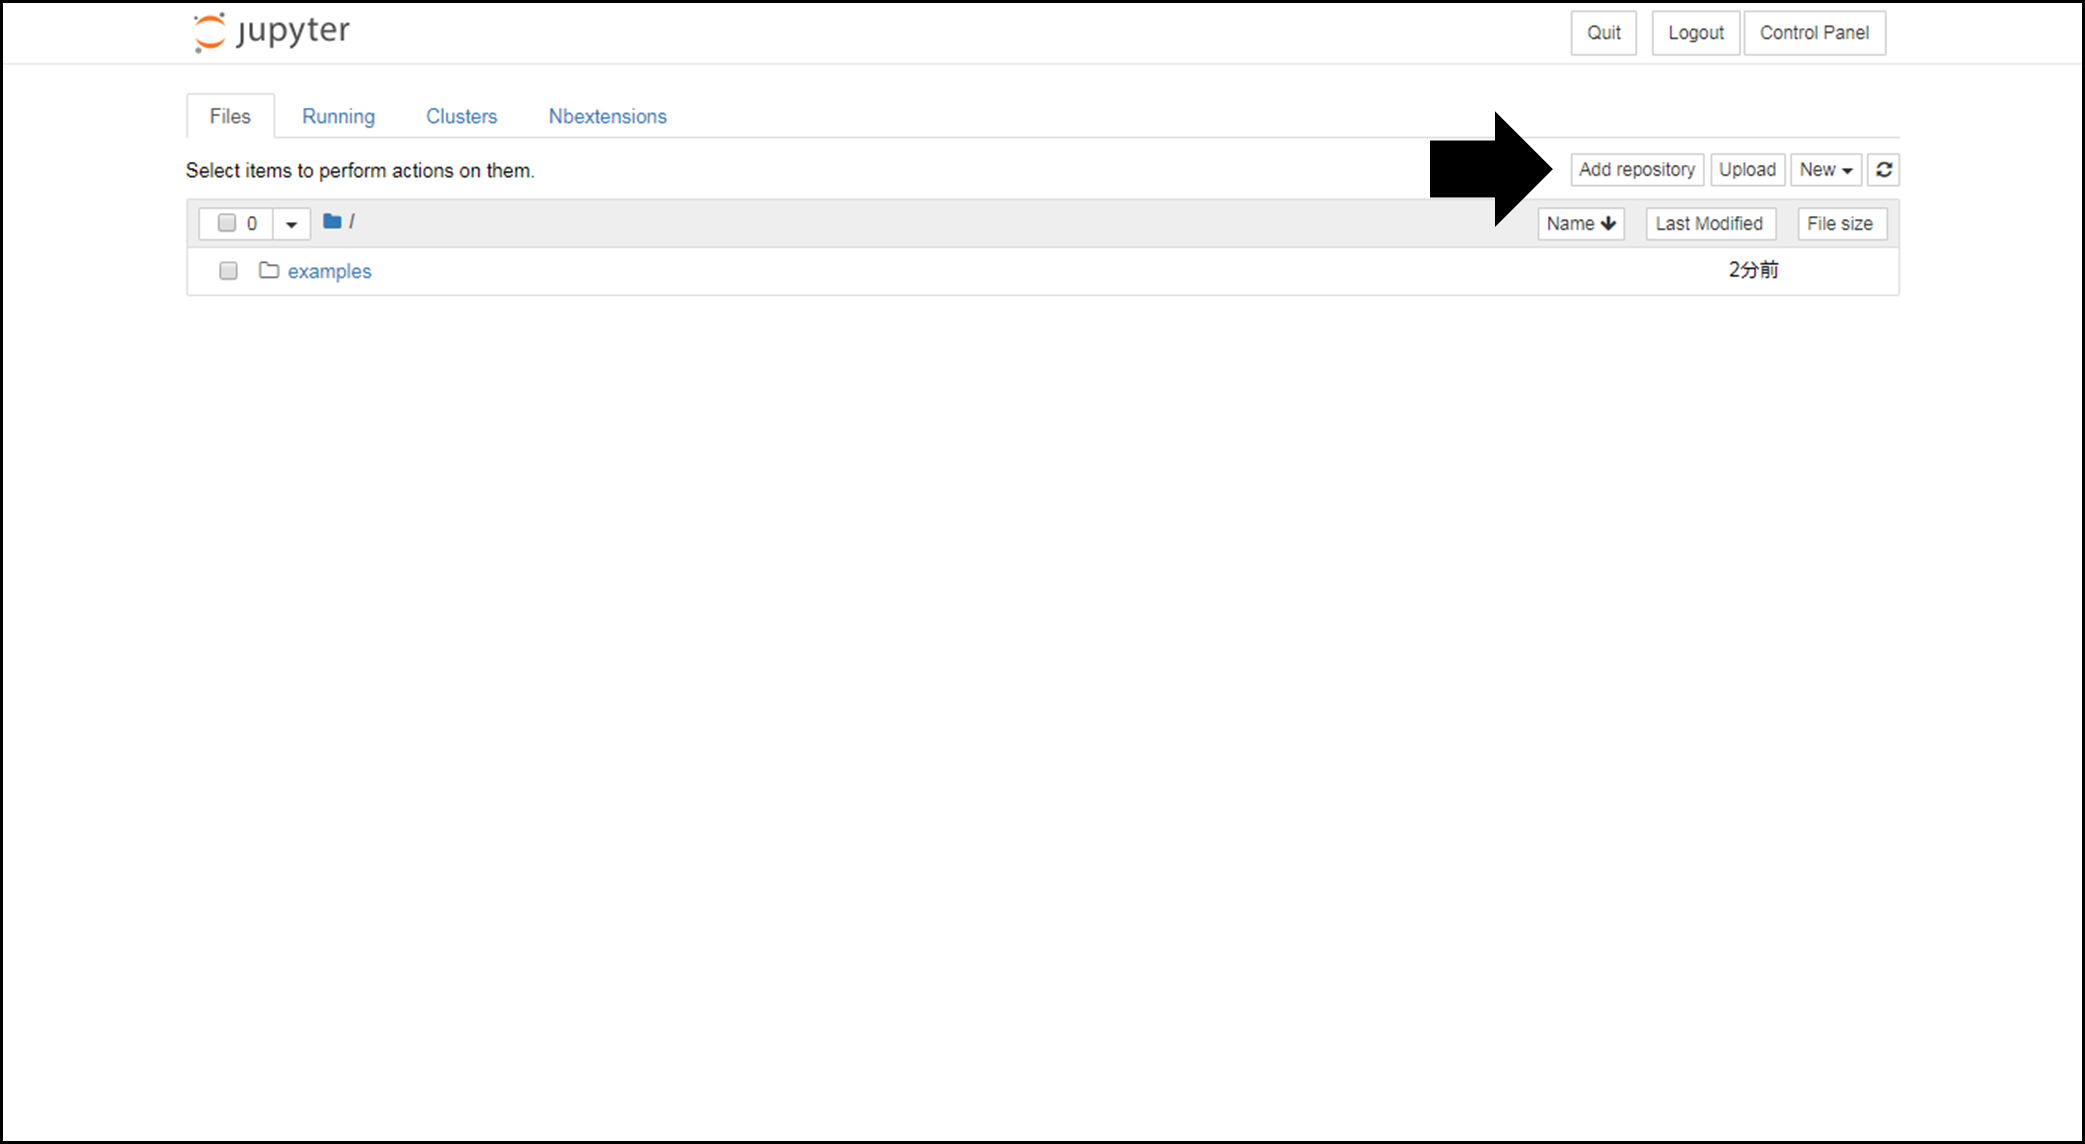Open the selection filter dropdown arrow
The image size is (2085, 1144).
pyautogui.click(x=291, y=224)
